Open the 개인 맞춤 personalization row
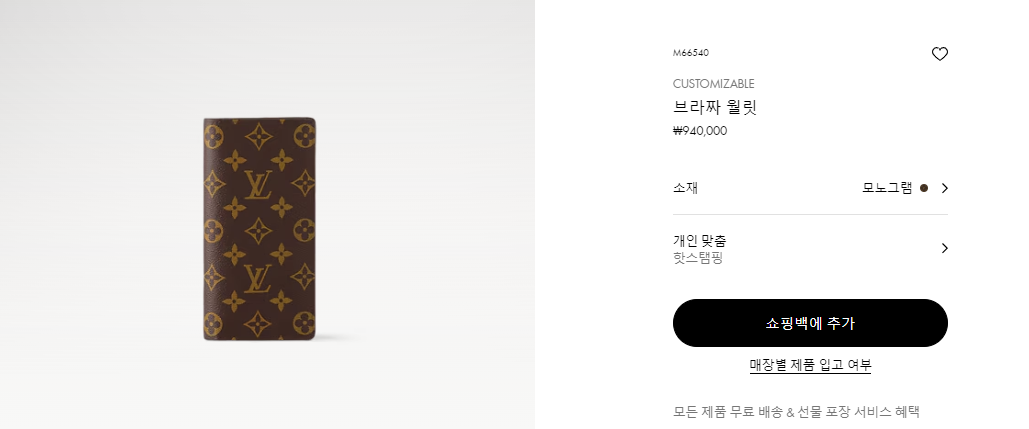This screenshot has height=429, width=1029. [x=810, y=249]
